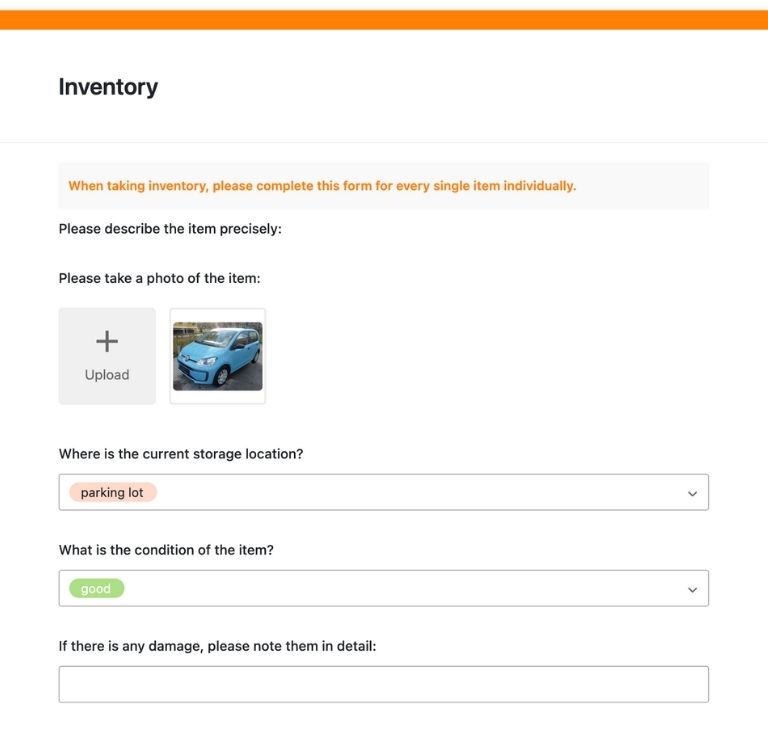Screen dimensions: 768x749
Task: Focus the damage details input field
Action: 383,684
